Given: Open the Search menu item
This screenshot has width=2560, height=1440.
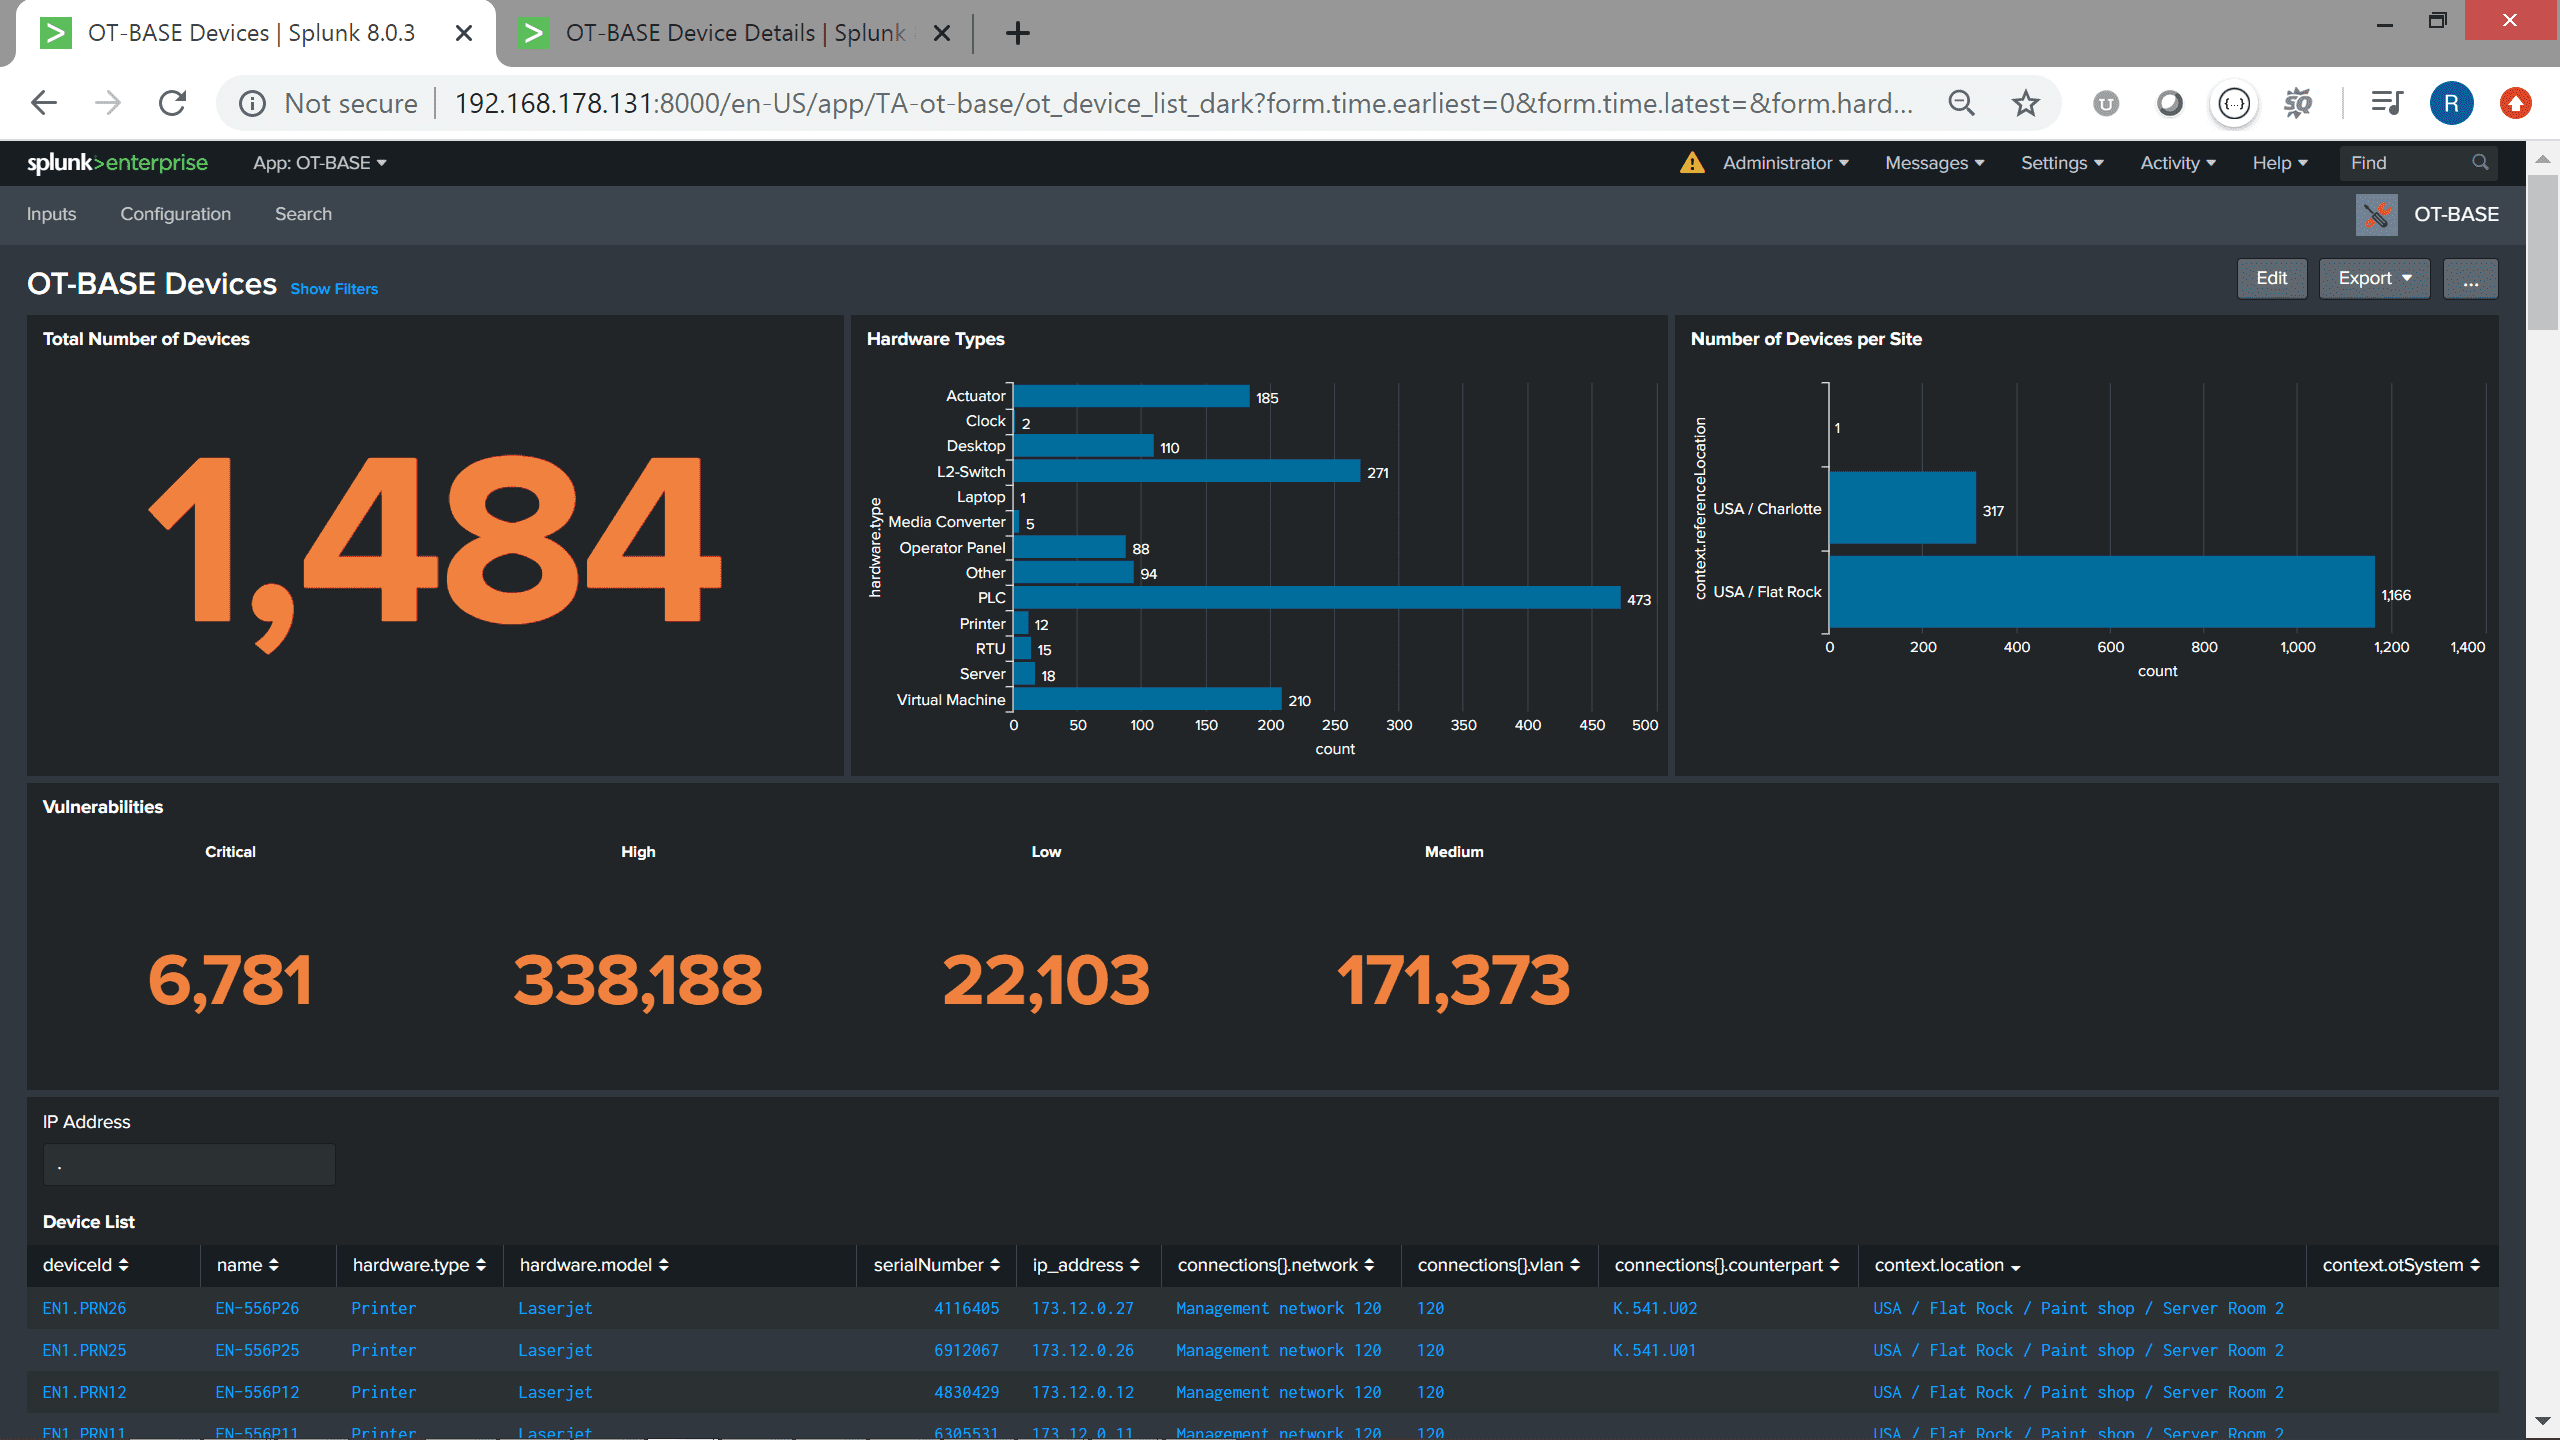Looking at the screenshot, I should 303,214.
